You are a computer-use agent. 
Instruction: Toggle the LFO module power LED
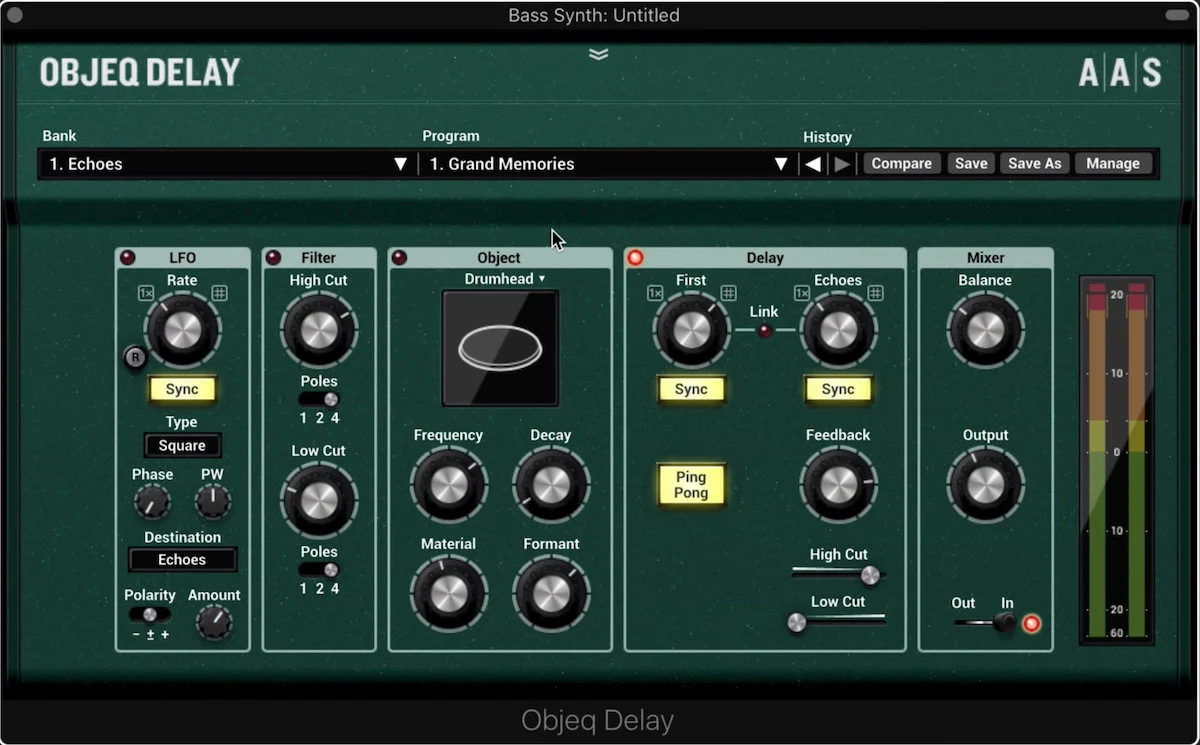(x=128, y=258)
